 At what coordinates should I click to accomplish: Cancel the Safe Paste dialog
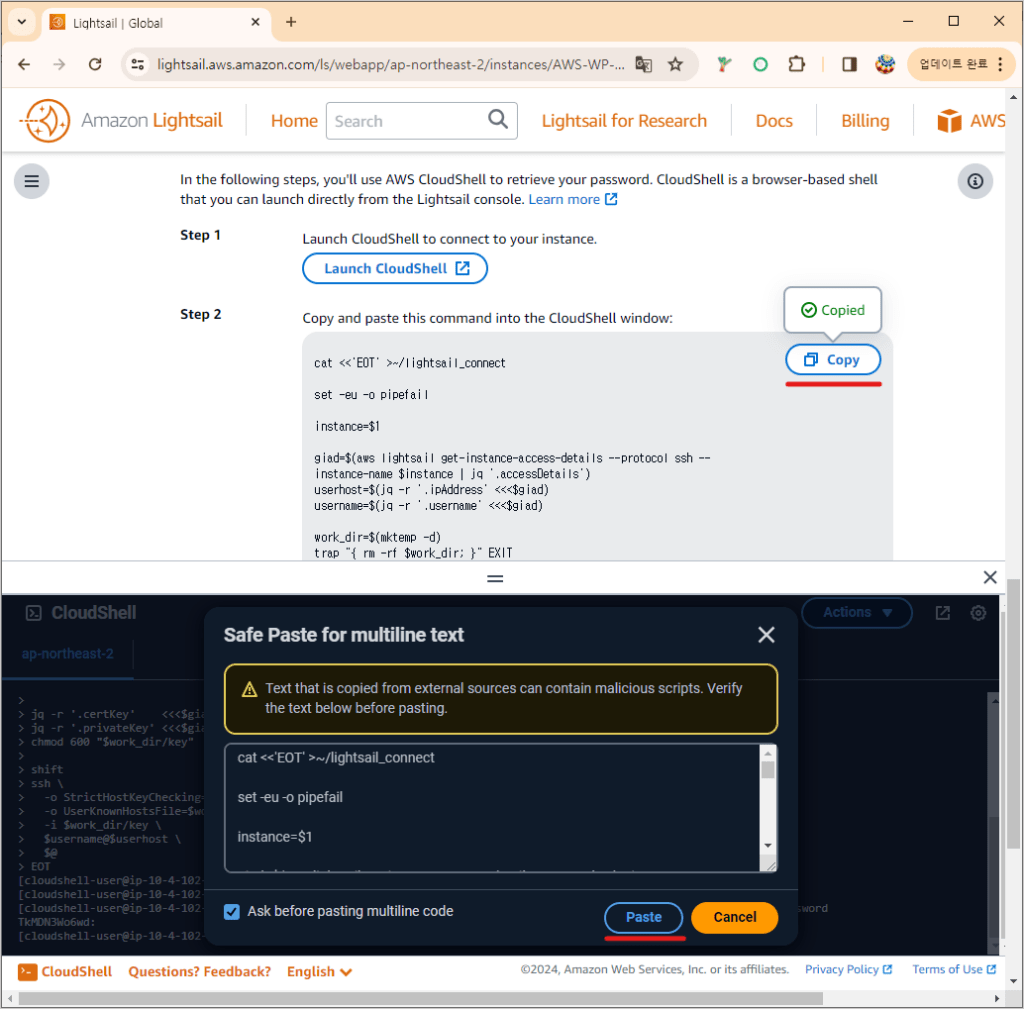[735, 917]
